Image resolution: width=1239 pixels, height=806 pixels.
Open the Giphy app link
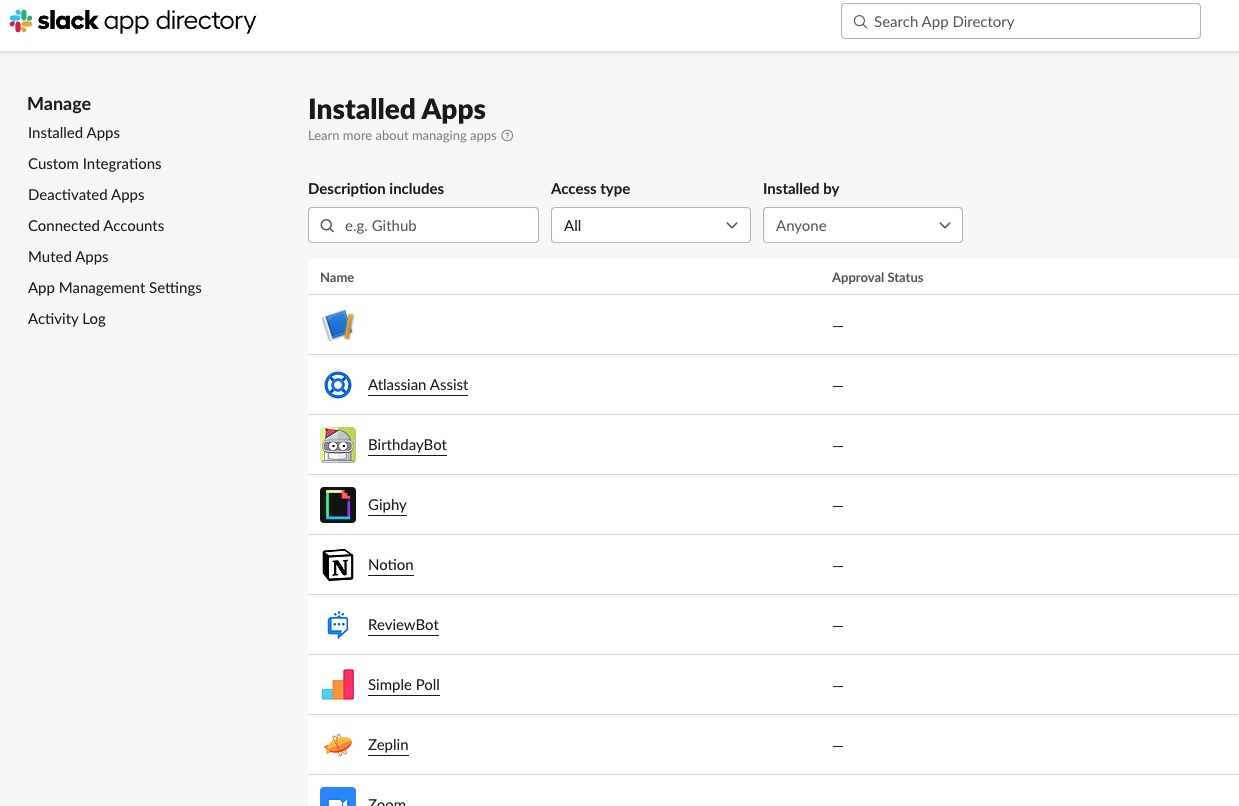pos(387,505)
